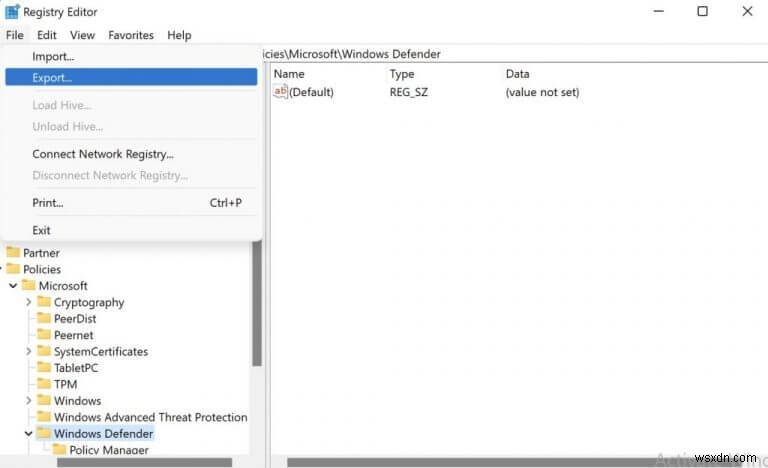Screen dimensions: 768x468
Task: Select the TabletPC key label
Action: click(x=76, y=368)
